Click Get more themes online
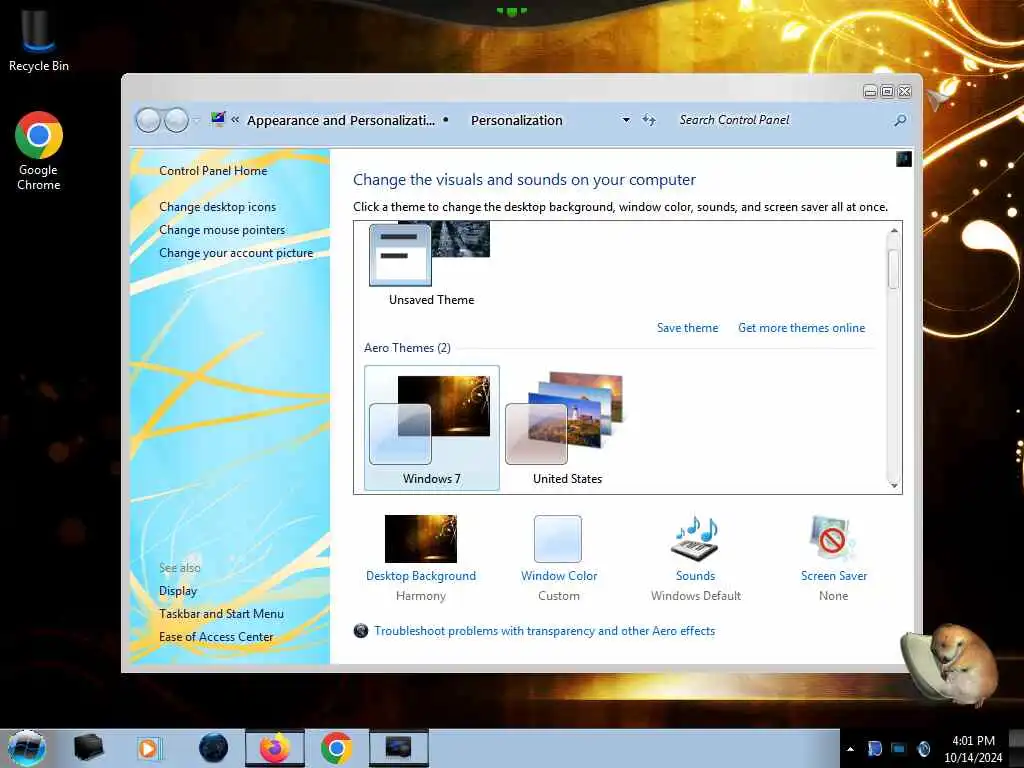Viewport: 1024px width, 768px height. click(x=801, y=328)
